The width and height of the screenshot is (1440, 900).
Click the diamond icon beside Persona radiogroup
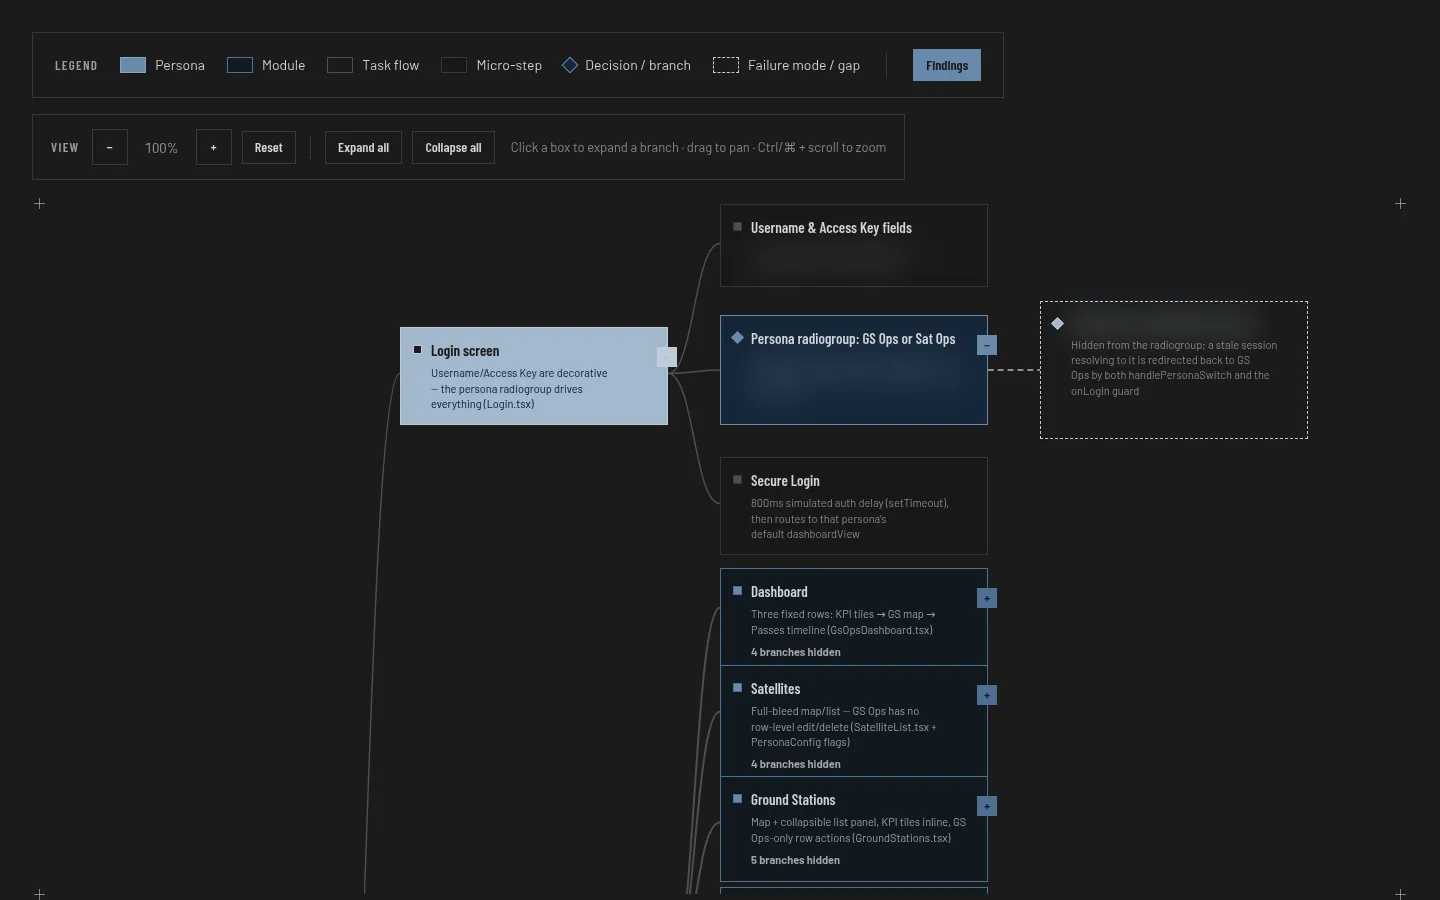[737, 338]
